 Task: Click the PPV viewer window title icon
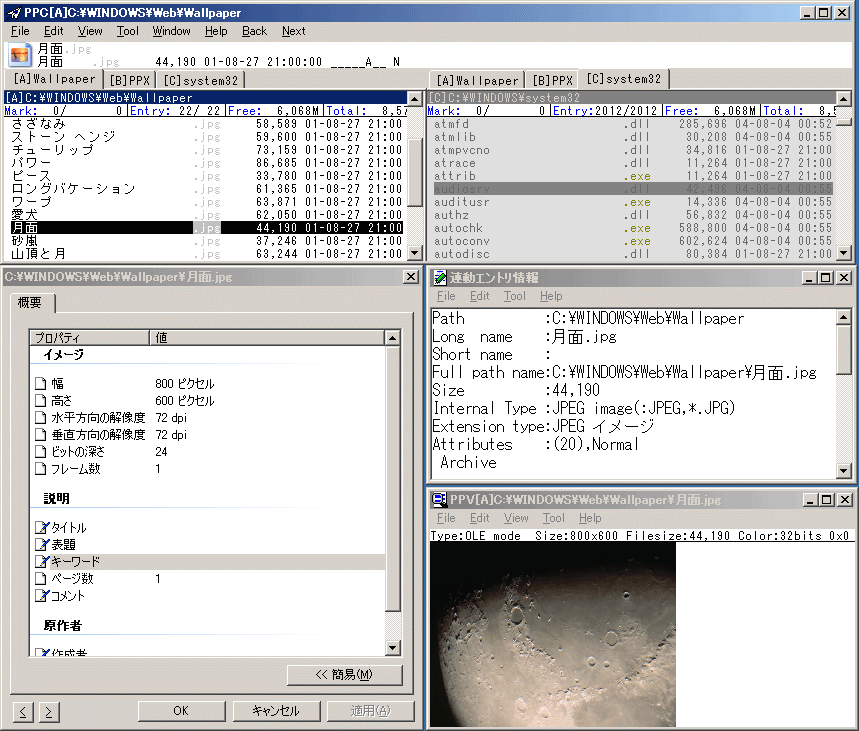[439, 499]
